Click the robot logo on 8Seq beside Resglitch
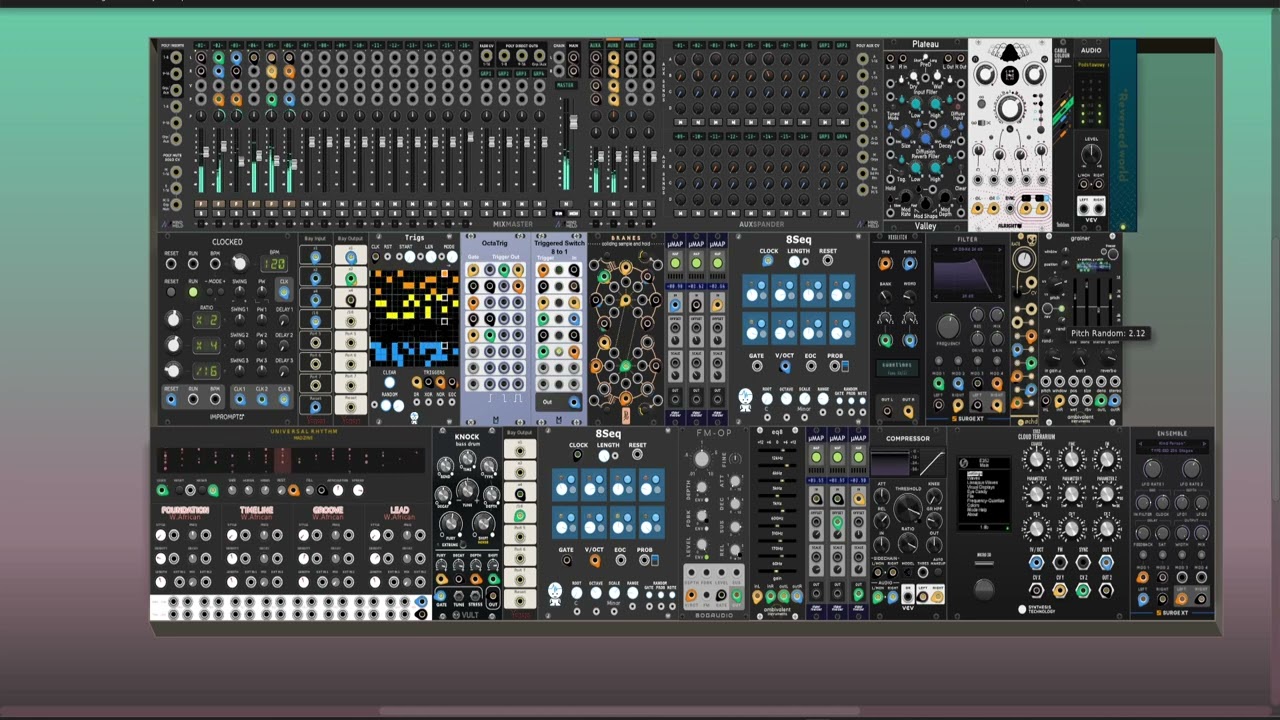 click(745, 400)
